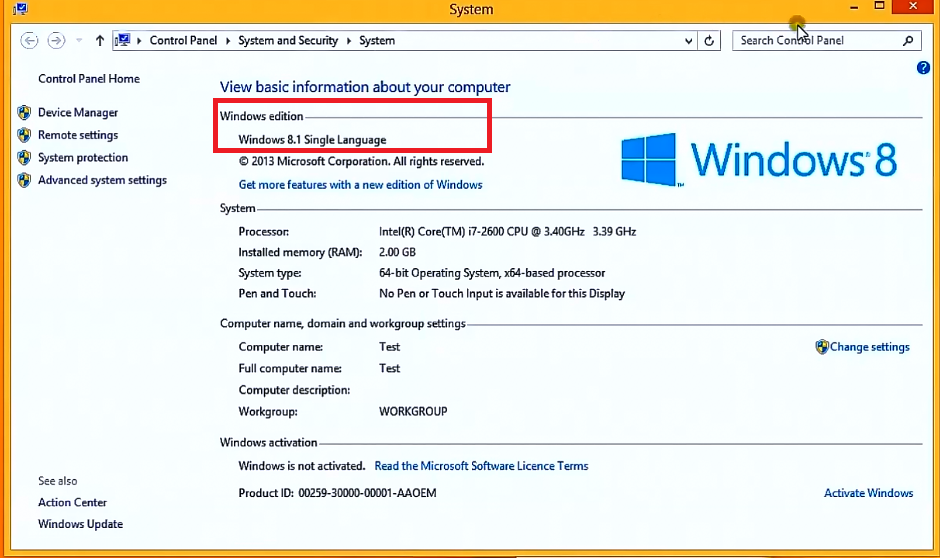The height and width of the screenshot is (558, 940).
Task: Click the computer icon in address bar
Action: coord(123,40)
